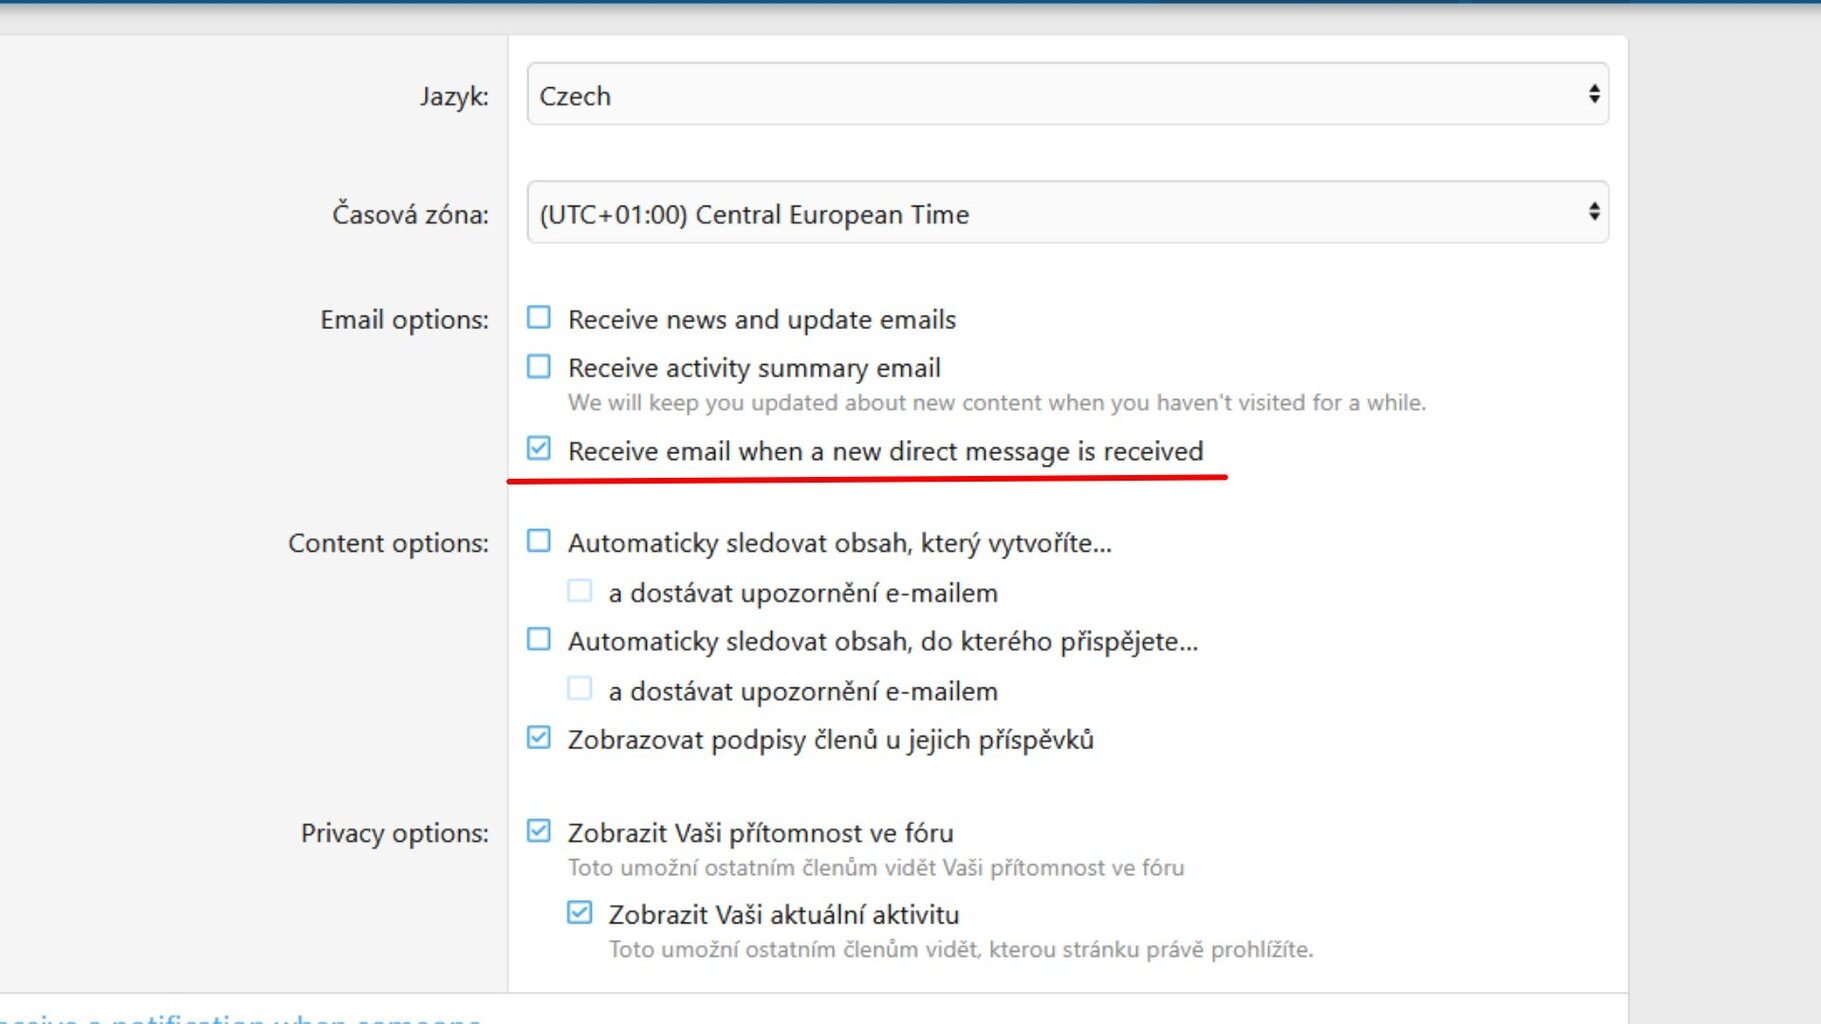Enable 'Automaticky sledovat obsah, do kterého přispějete'

click(539, 639)
